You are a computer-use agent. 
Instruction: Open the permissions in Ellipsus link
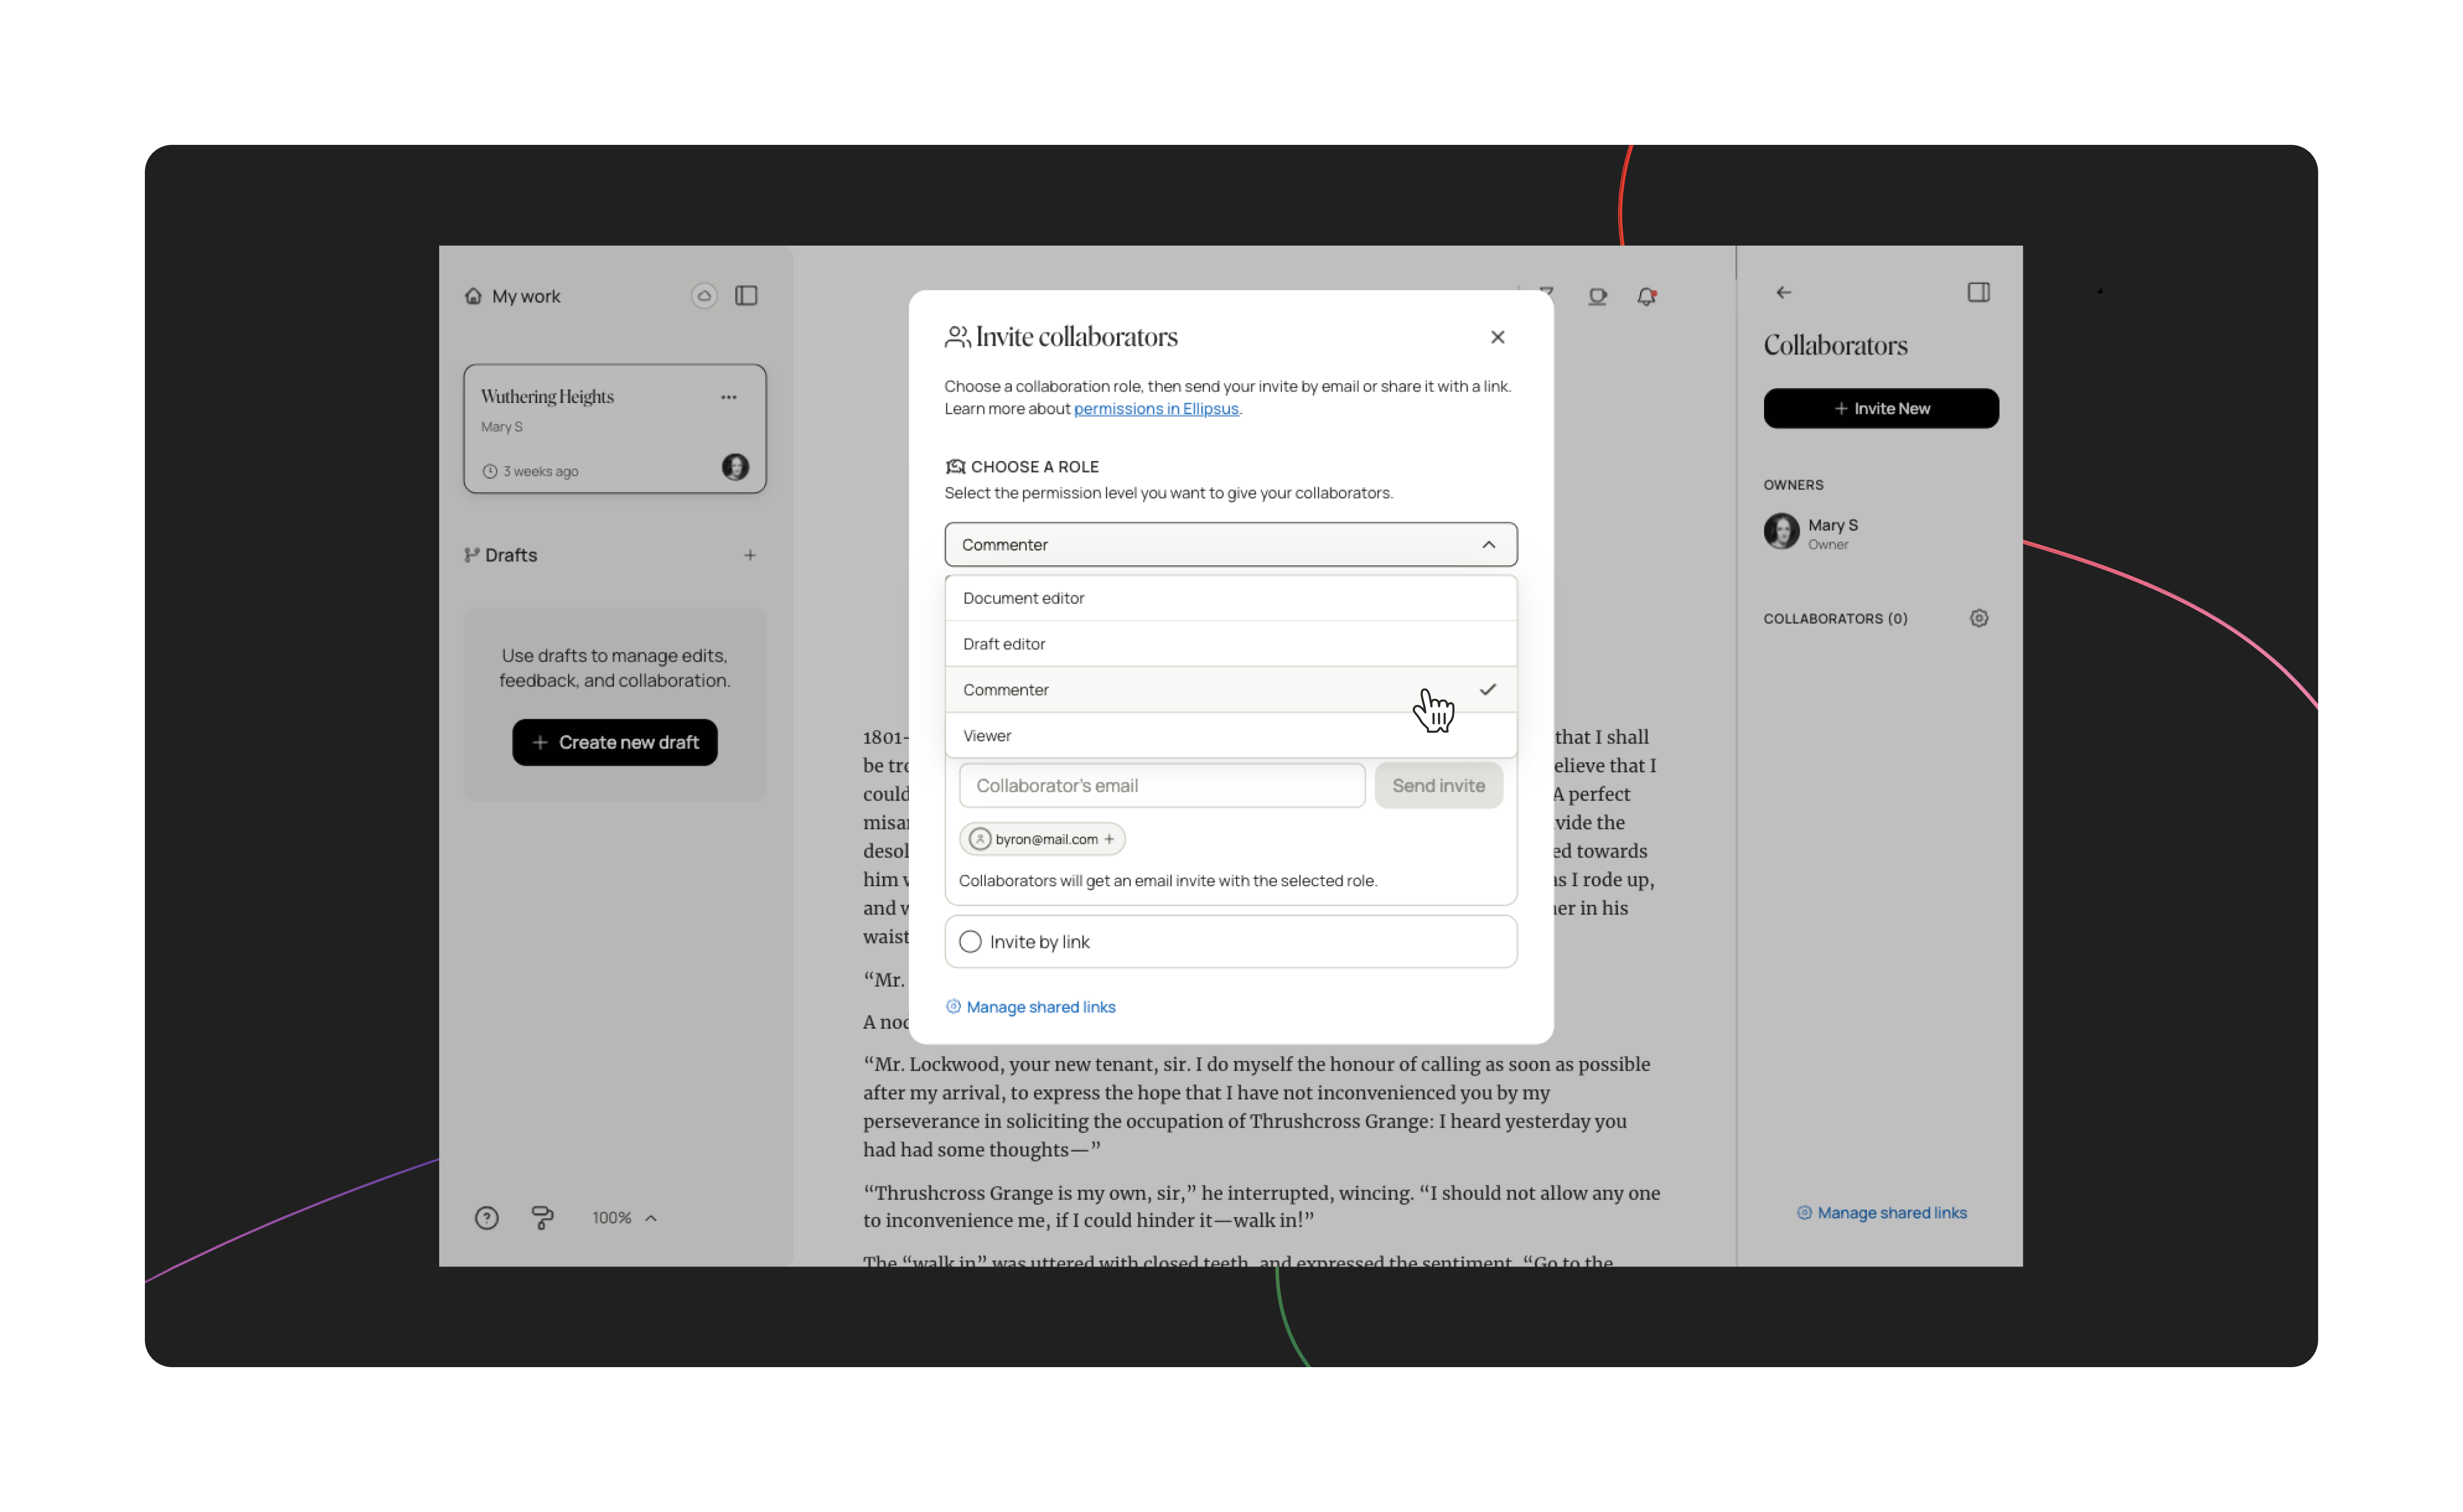point(1156,408)
